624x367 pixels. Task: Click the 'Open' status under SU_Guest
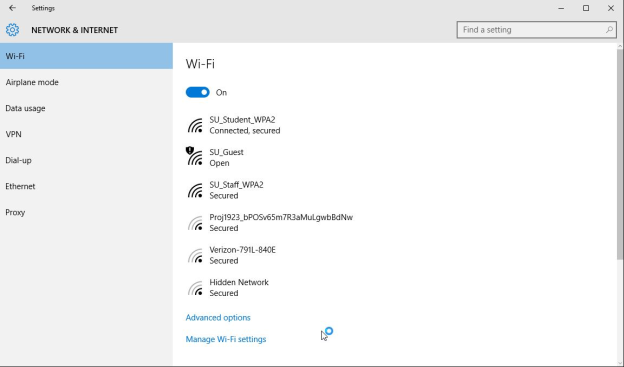(219, 163)
